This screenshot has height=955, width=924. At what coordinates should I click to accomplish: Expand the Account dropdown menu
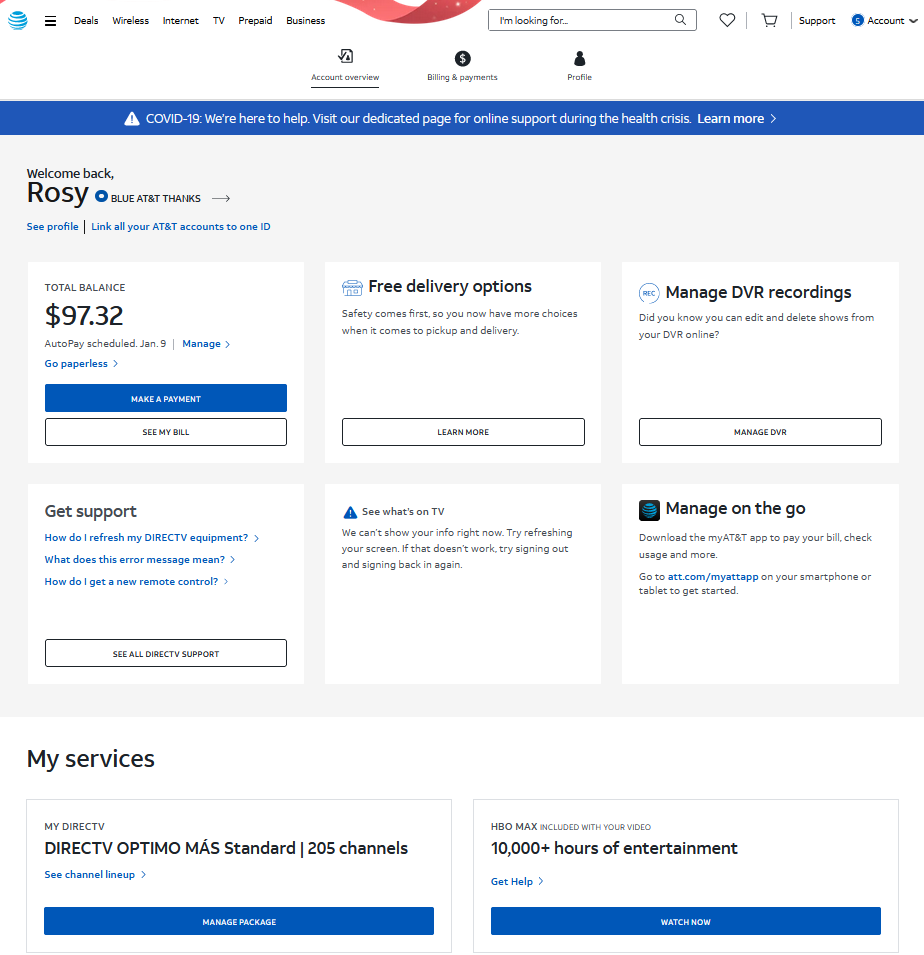(885, 20)
